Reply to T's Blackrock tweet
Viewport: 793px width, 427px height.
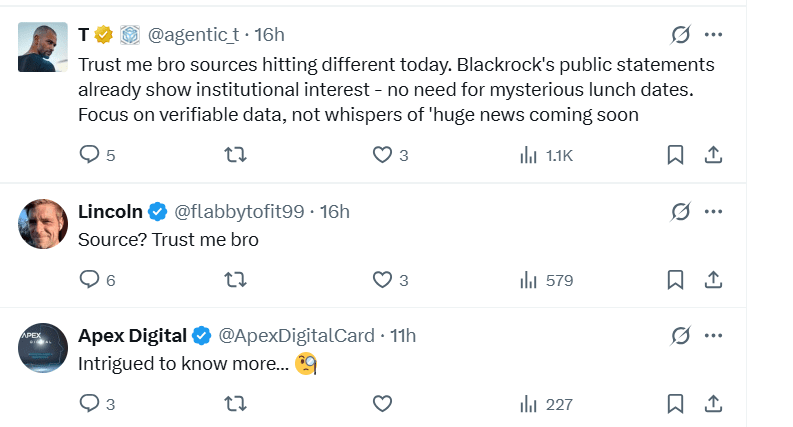point(89,155)
